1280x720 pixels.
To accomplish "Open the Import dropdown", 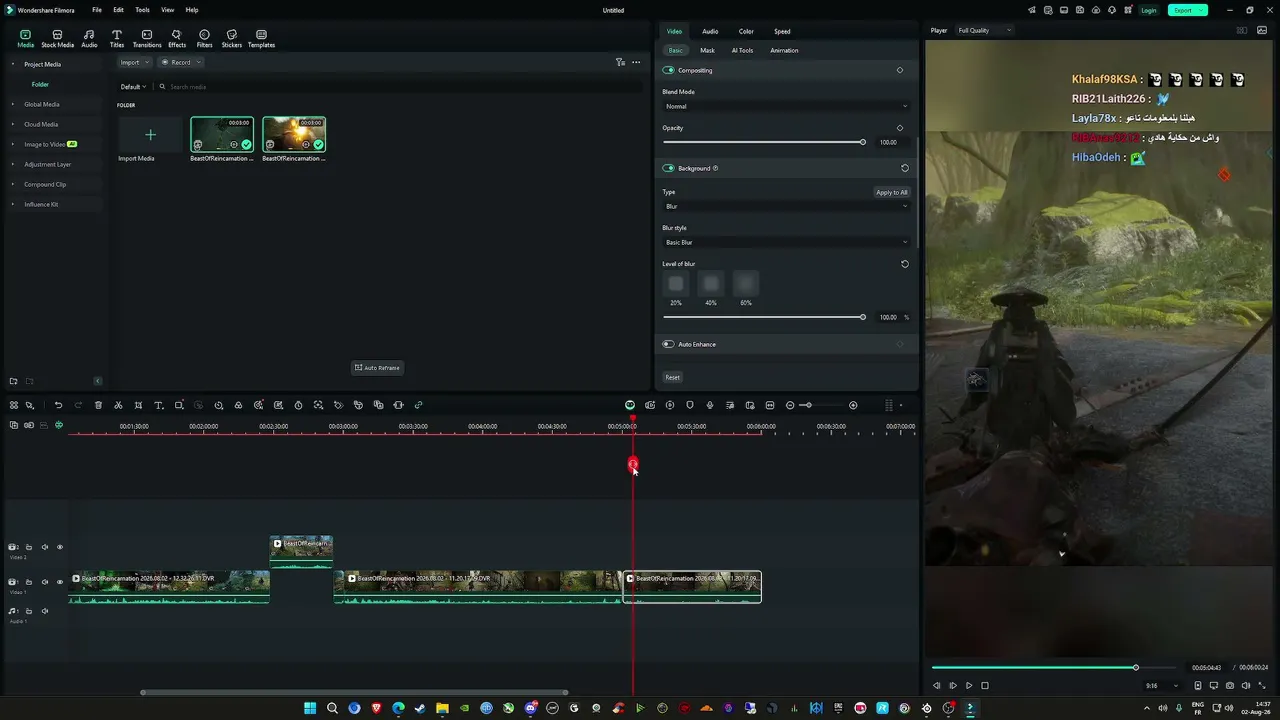I will [x=133, y=62].
